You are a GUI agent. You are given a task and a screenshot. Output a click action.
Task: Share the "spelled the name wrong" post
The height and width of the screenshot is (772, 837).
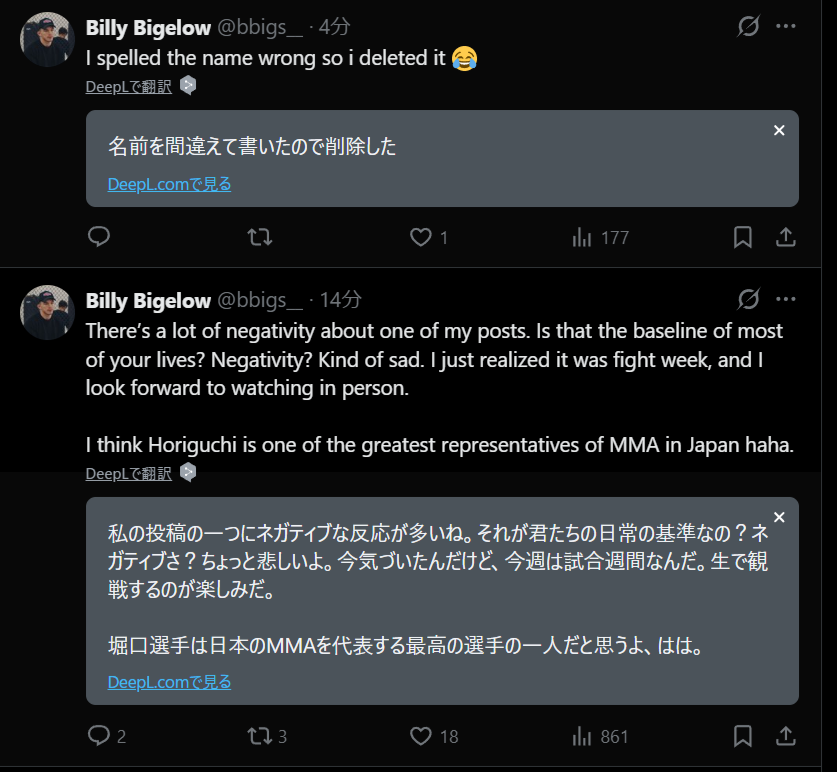click(786, 237)
